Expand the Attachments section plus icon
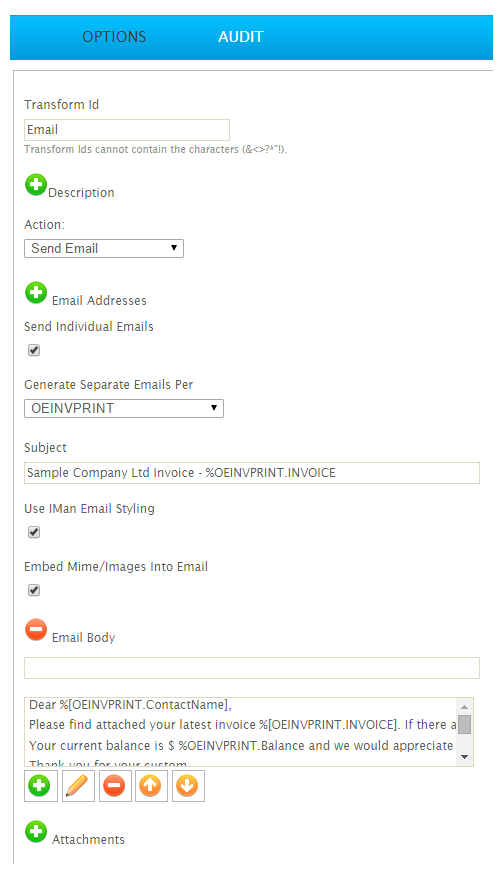503x874 pixels. [x=36, y=832]
